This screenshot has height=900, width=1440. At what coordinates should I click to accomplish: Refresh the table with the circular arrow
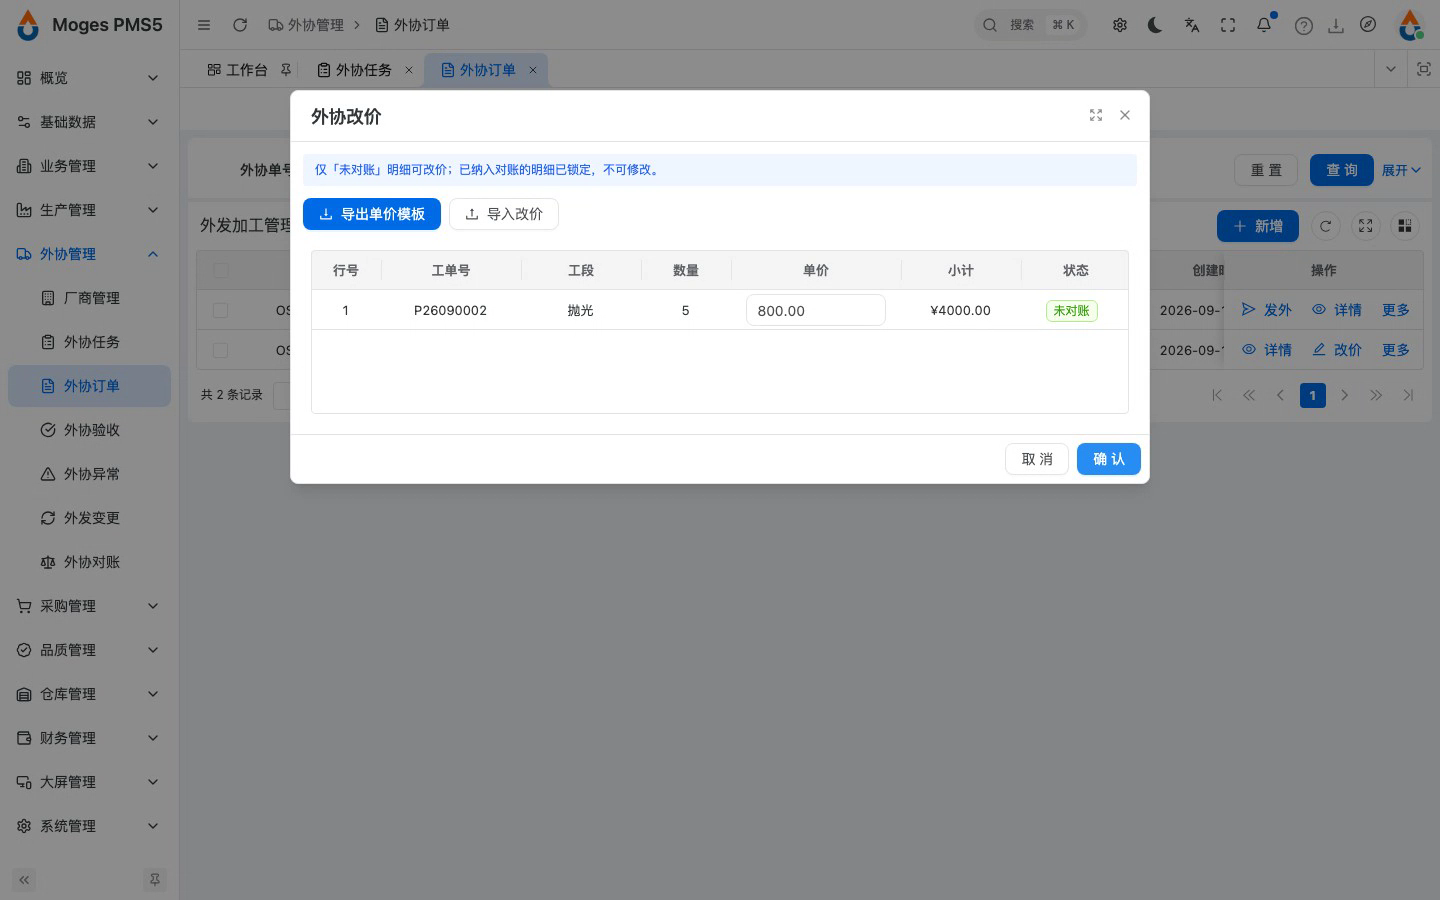click(x=1326, y=226)
